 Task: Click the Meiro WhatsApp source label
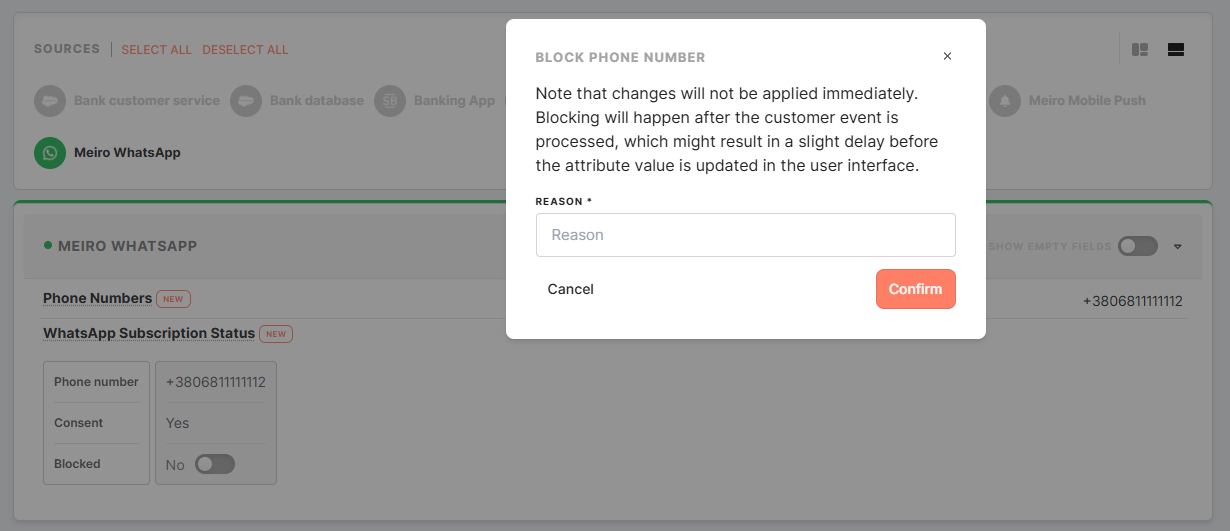(127, 153)
